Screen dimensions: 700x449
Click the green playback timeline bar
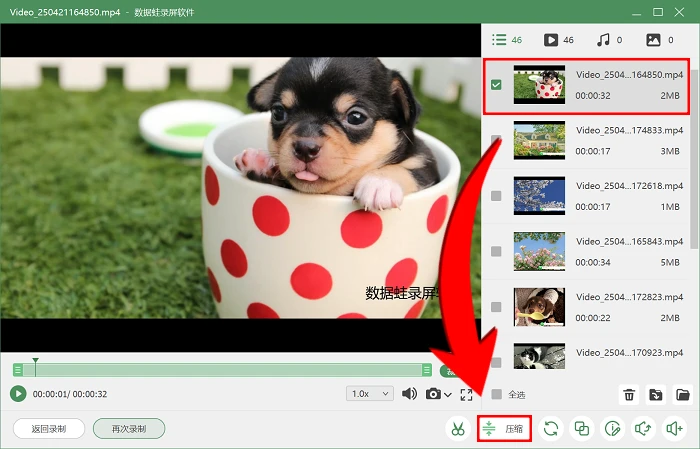(222, 370)
